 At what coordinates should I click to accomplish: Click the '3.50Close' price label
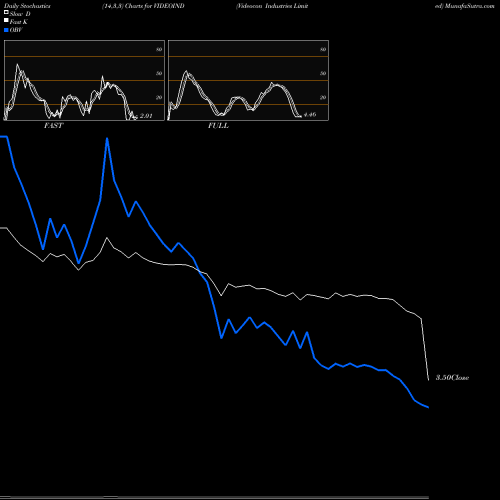453,378
